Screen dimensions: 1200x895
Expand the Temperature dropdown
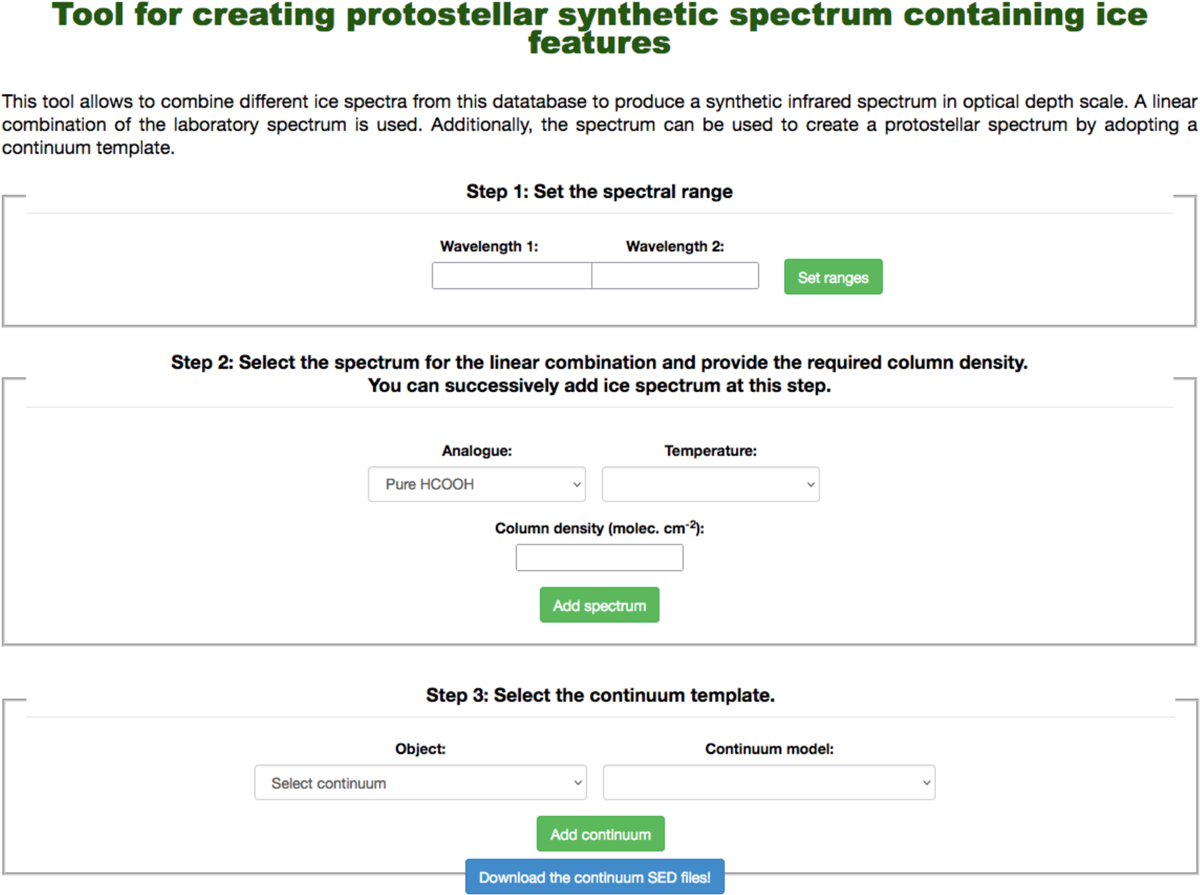710,485
